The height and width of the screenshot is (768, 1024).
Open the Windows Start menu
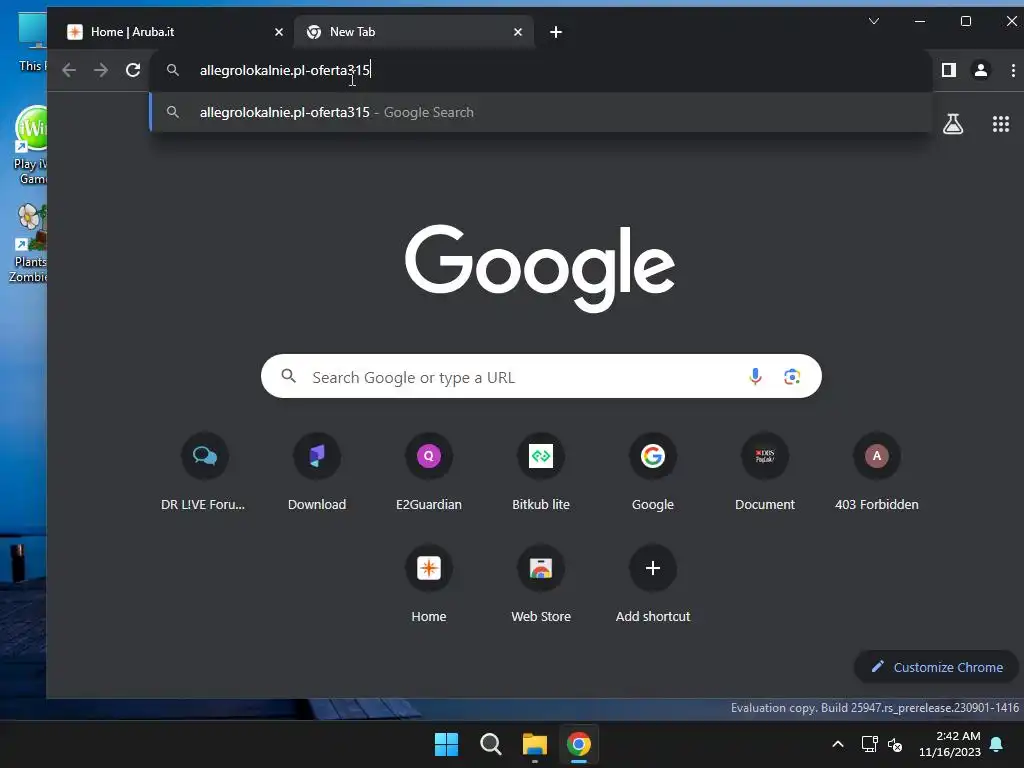tap(447, 744)
